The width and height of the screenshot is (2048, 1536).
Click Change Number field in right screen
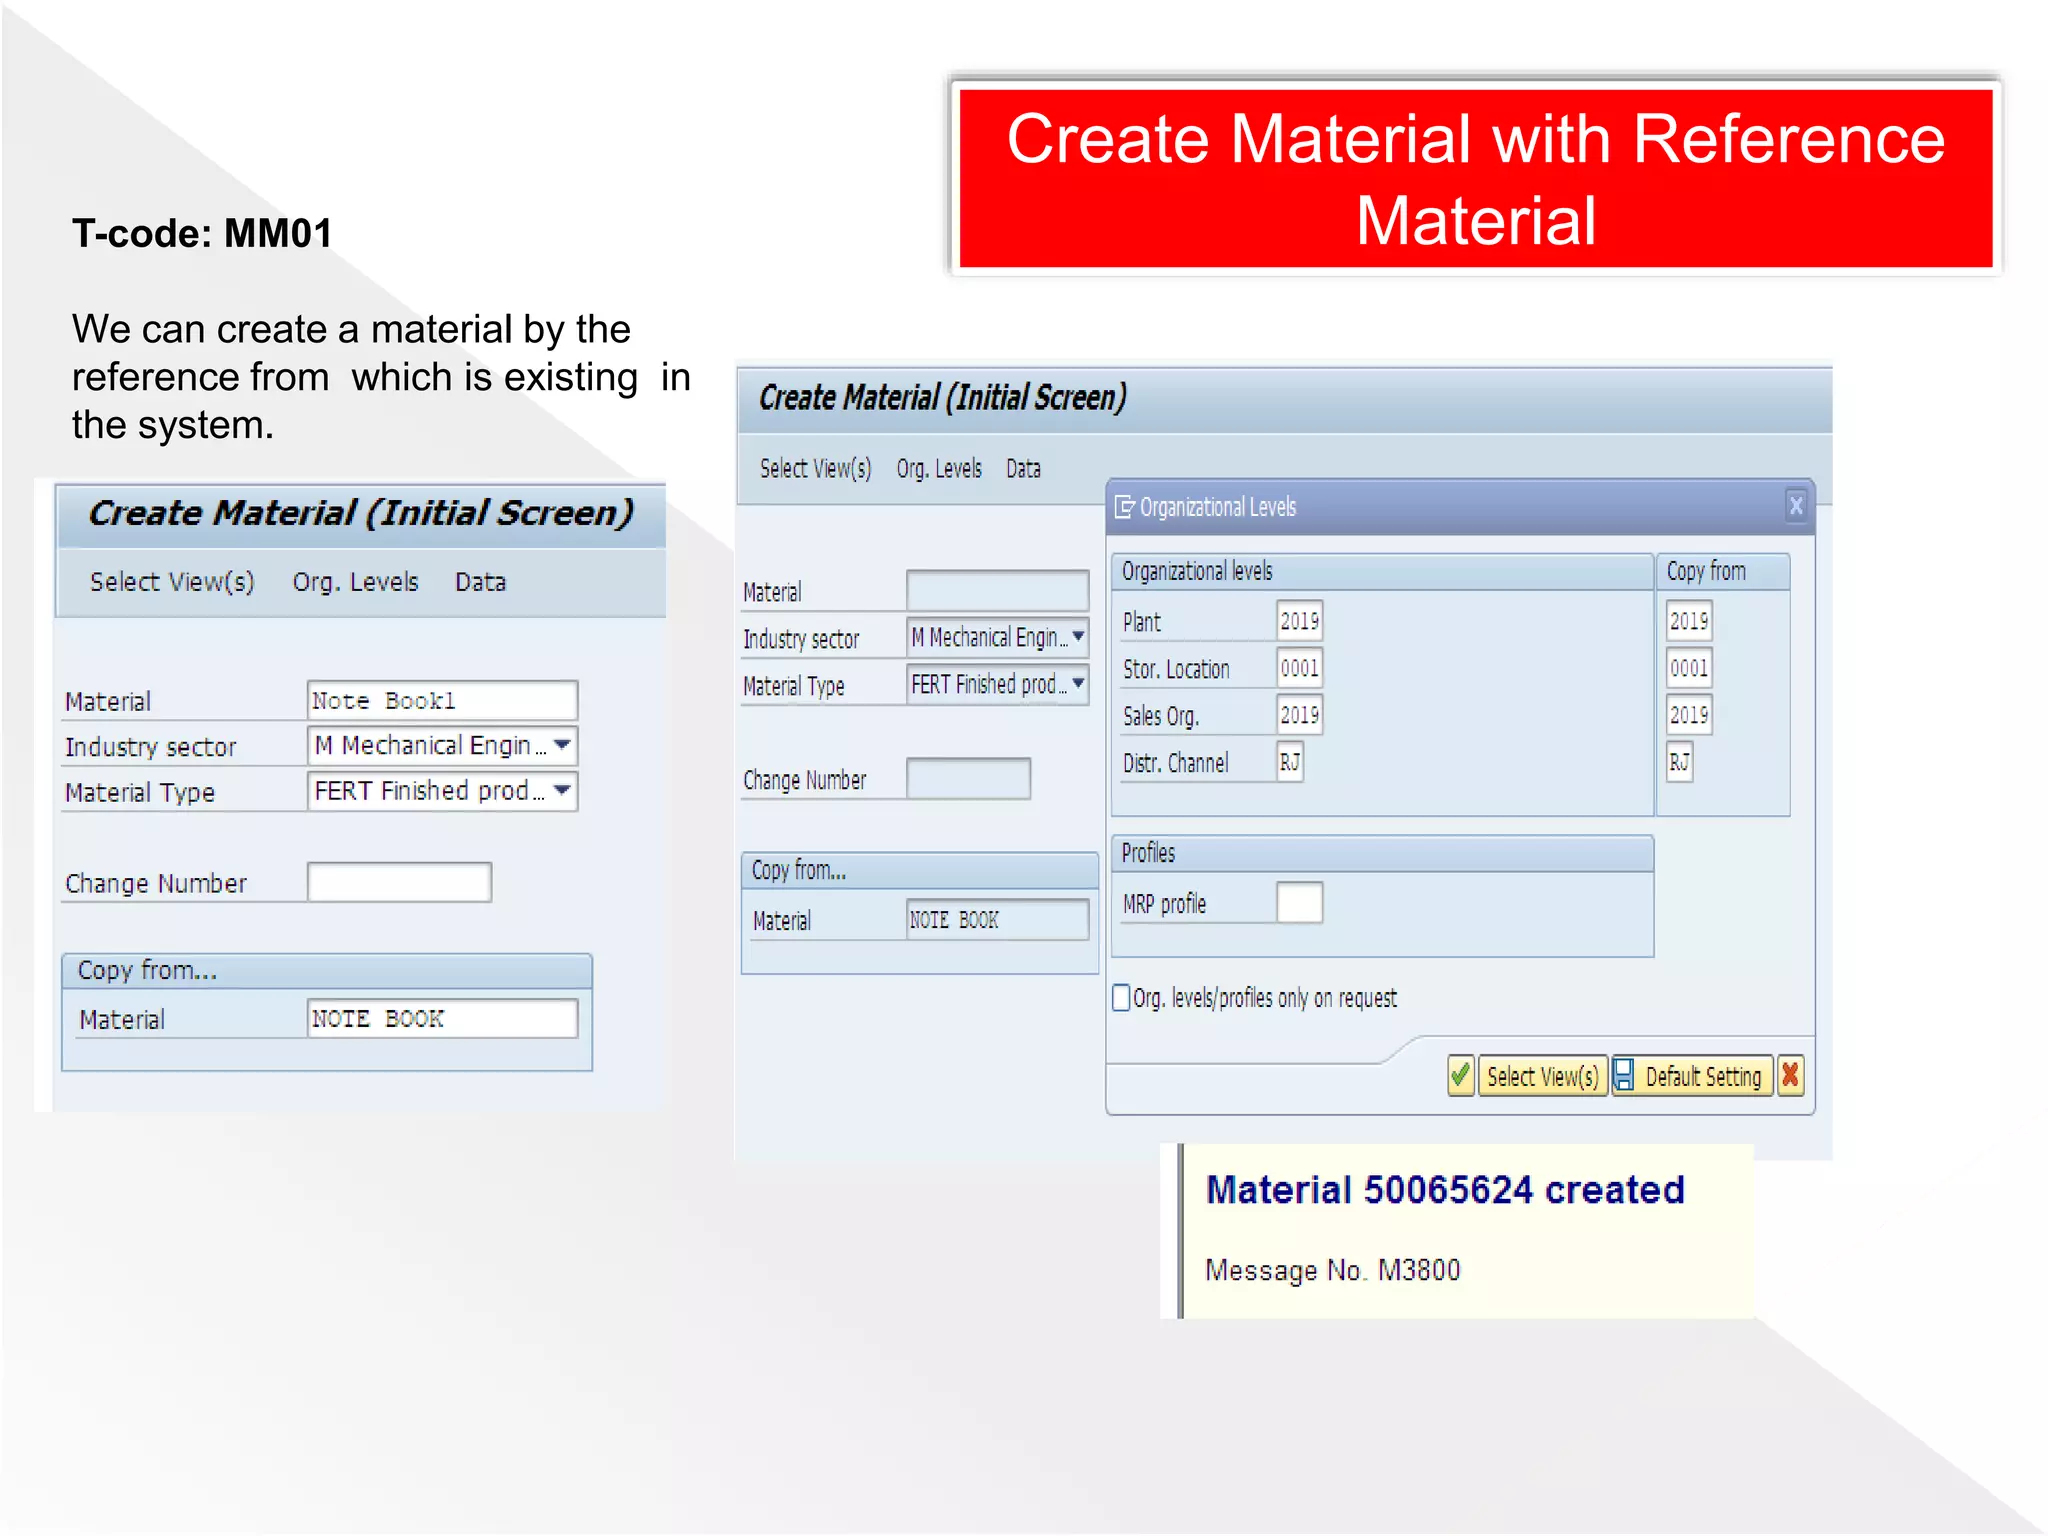[968, 778]
